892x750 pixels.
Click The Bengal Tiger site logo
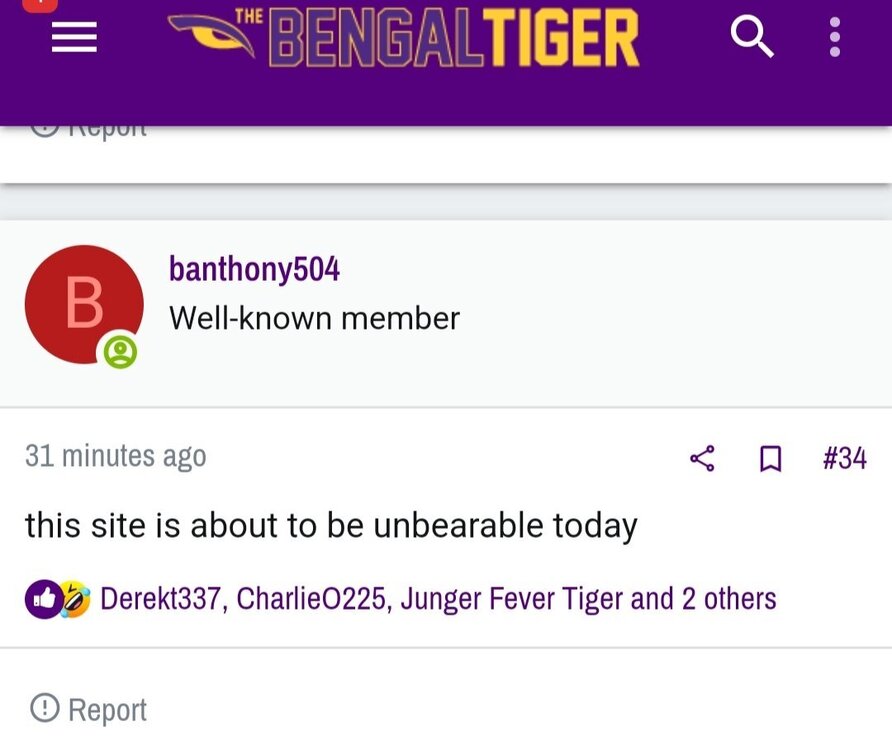(x=404, y=37)
